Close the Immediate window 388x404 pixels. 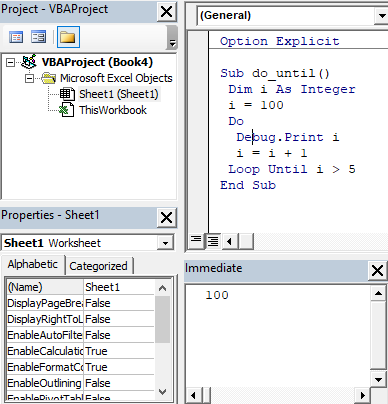click(x=377, y=270)
